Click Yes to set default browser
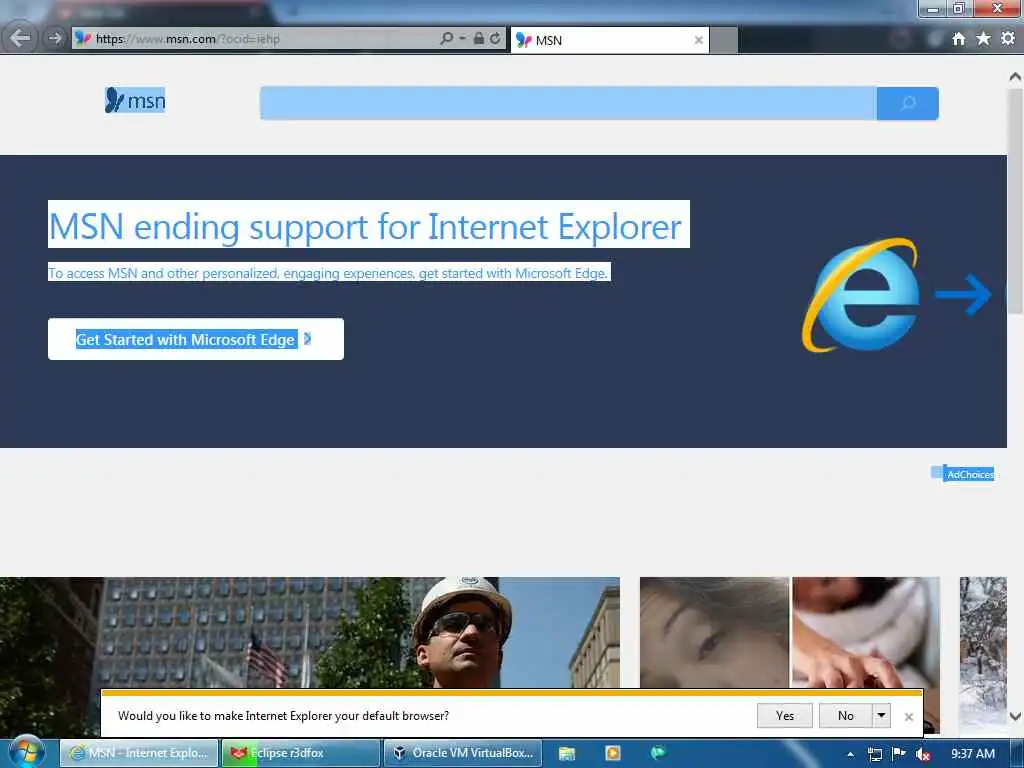 click(x=784, y=716)
